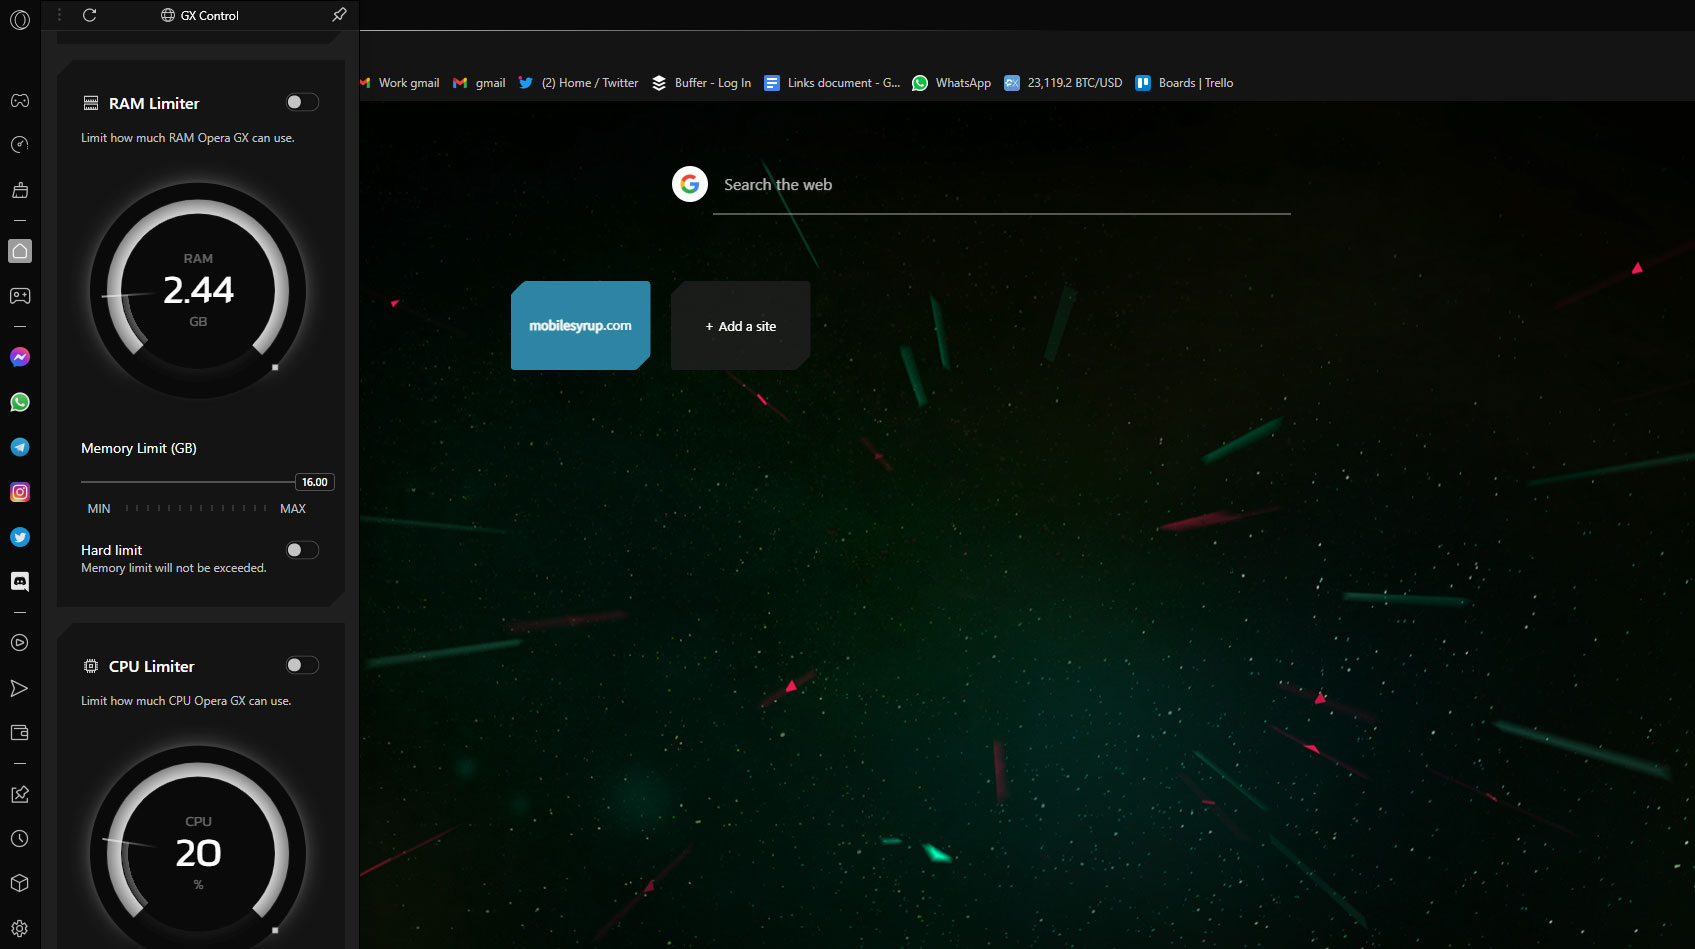The height and width of the screenshot is (949, 1695).
Task: Click the Search the web field
Action: 1000,185
